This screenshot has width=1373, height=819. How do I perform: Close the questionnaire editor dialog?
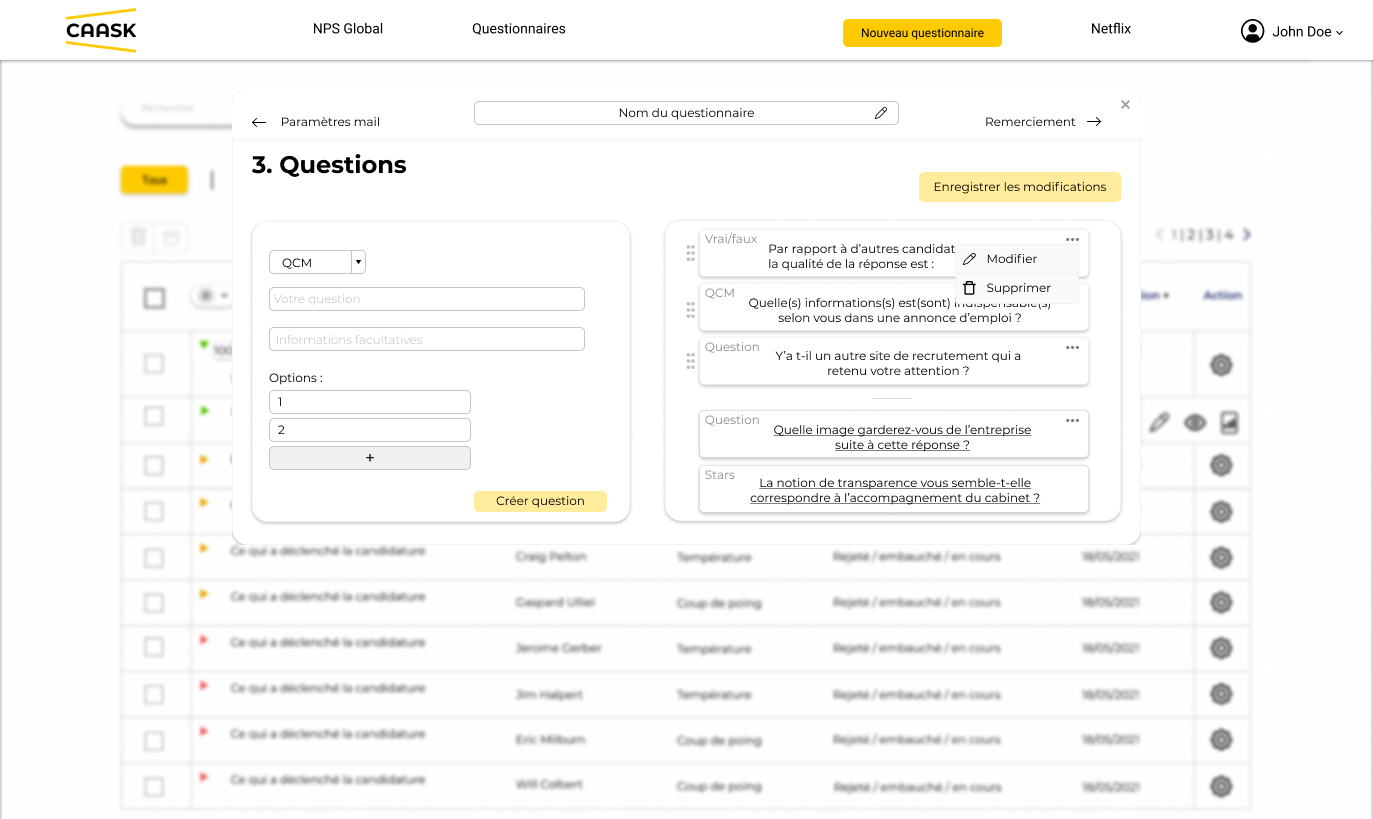pos(1125,104)
